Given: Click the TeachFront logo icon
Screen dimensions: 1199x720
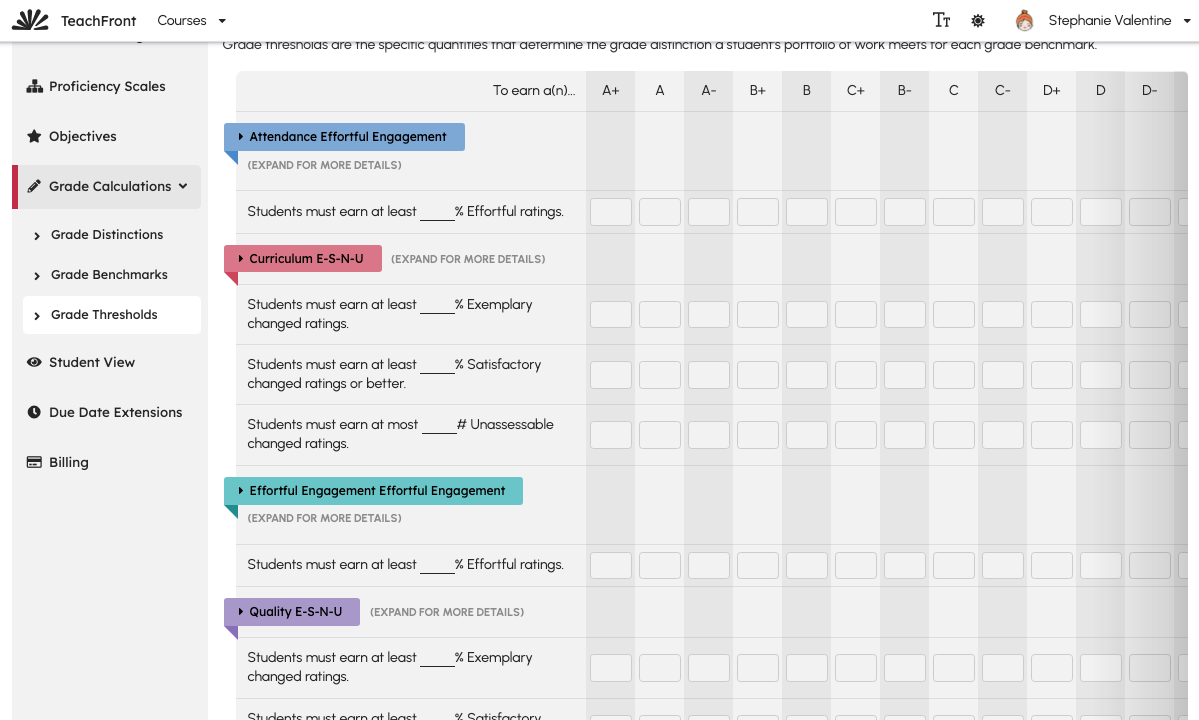Looking at the screenshot, I should (x=31, y=20).
